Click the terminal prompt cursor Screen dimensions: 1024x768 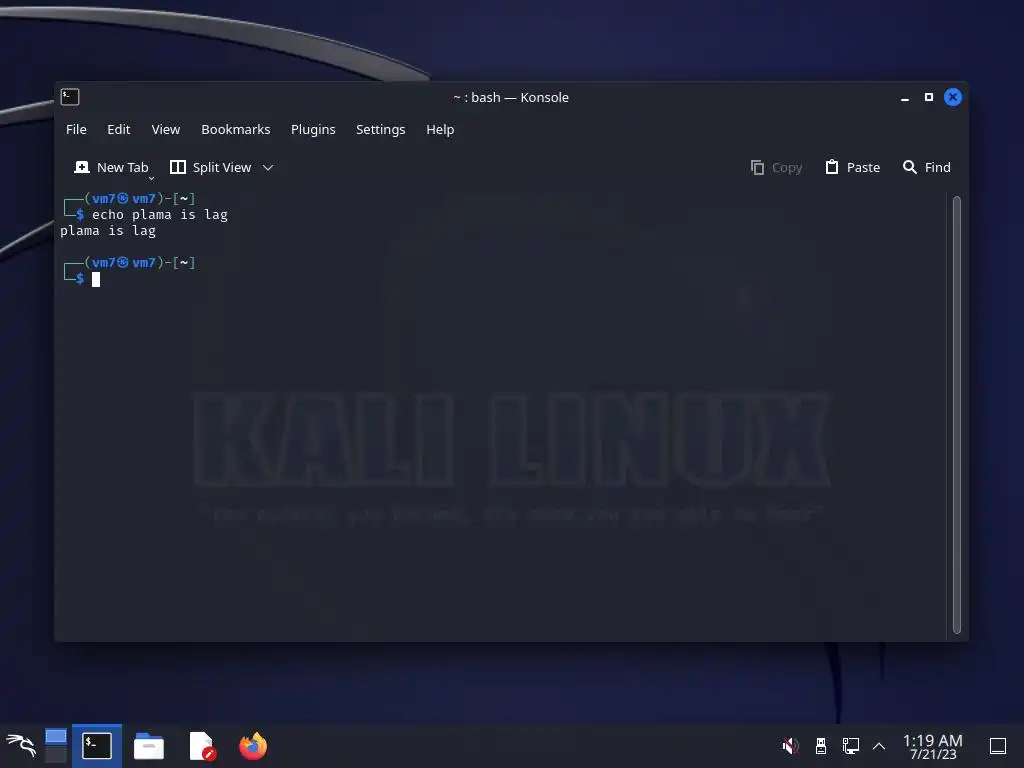tap(96, 280)
